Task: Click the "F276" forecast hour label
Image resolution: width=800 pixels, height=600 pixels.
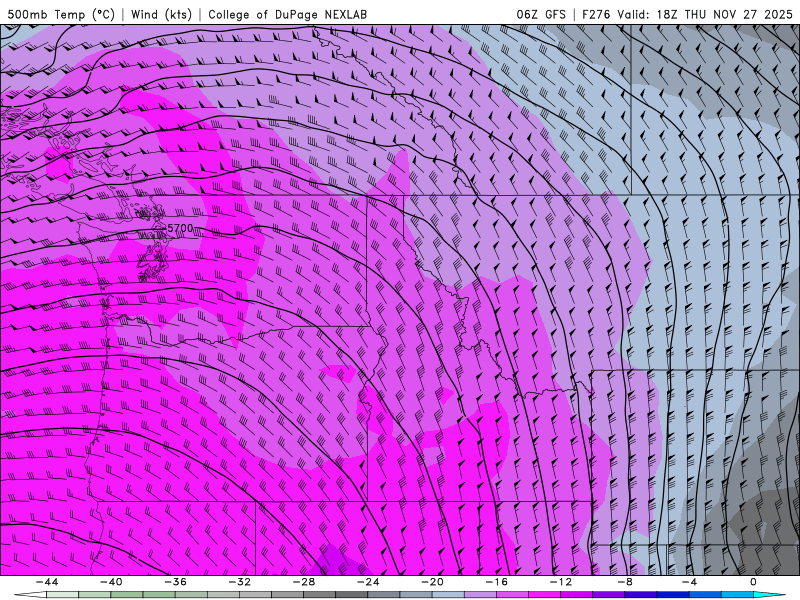Action: point(596,14)
